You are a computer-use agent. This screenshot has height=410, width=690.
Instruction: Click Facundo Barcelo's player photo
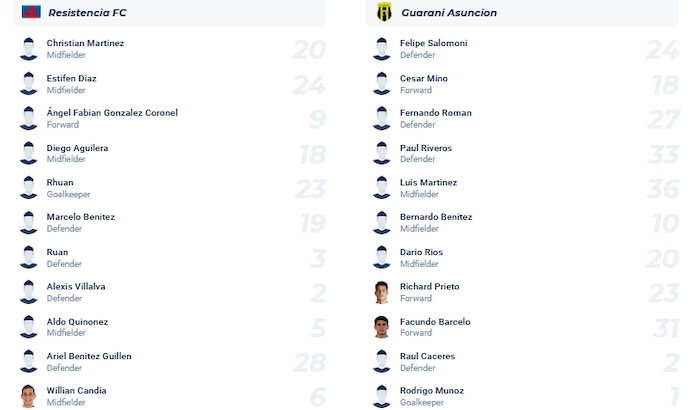380,327
